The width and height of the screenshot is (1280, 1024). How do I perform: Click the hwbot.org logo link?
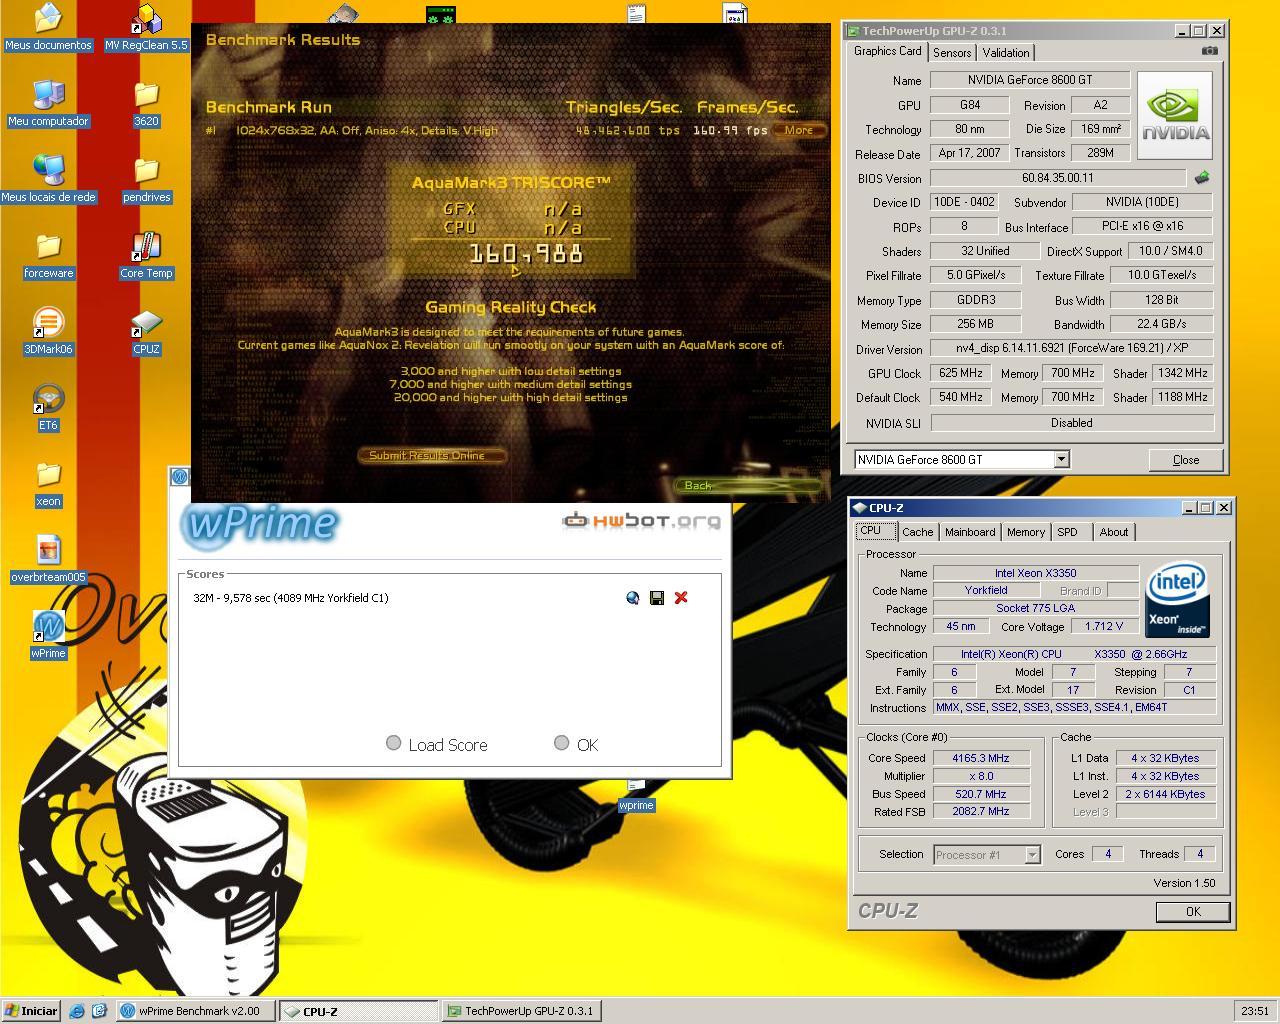tap(640, 520)
